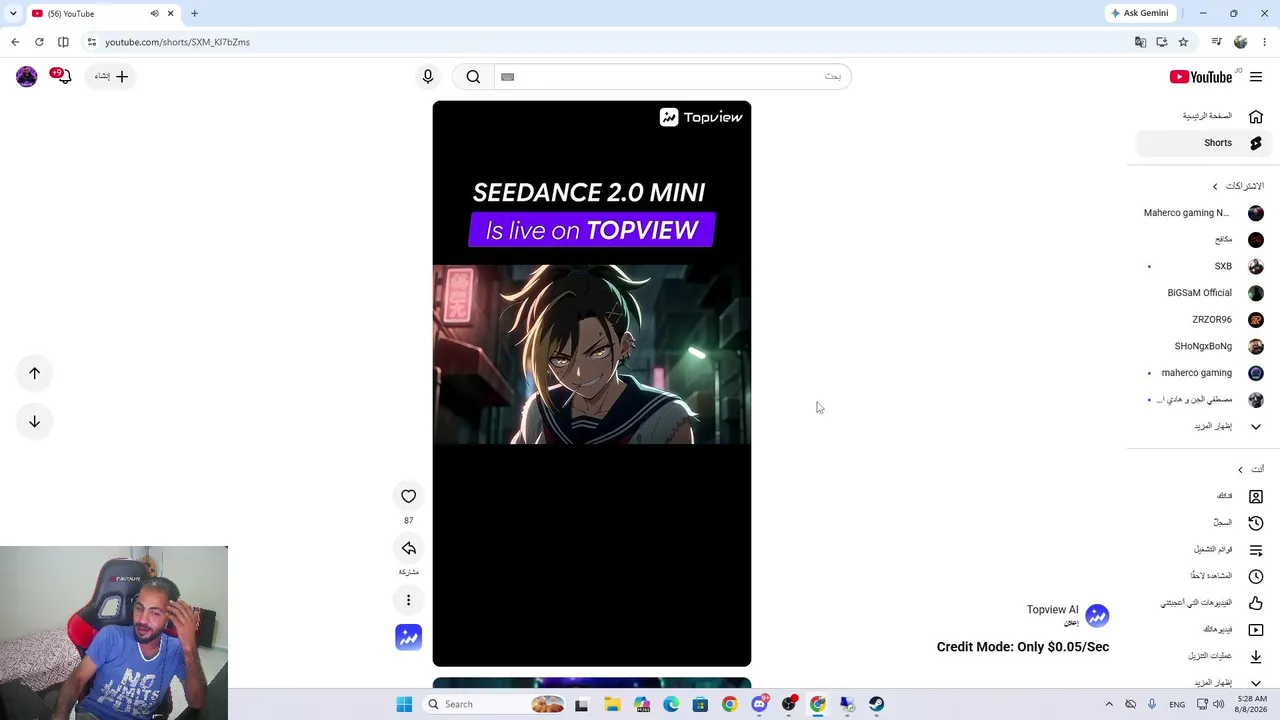Open Your Videos in the sidebar

coord(1203,630)
